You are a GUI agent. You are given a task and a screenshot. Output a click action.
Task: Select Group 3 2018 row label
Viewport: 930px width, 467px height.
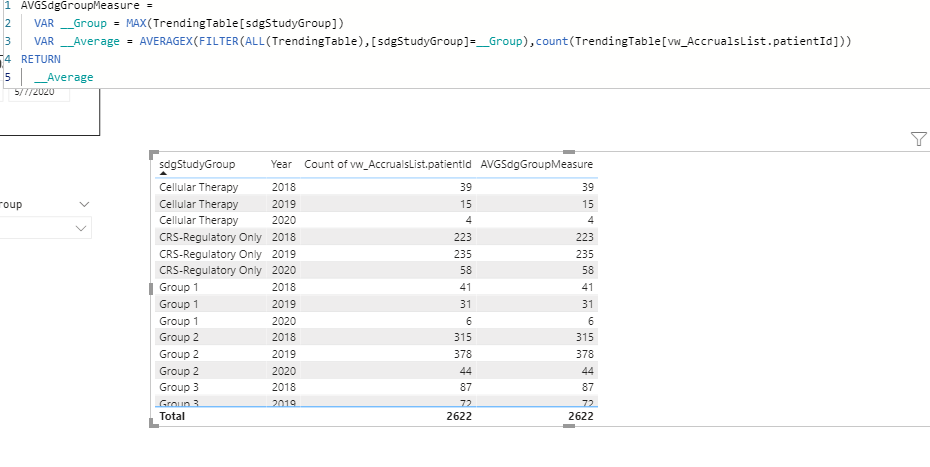pyautogui.click(x=179, y=387)
